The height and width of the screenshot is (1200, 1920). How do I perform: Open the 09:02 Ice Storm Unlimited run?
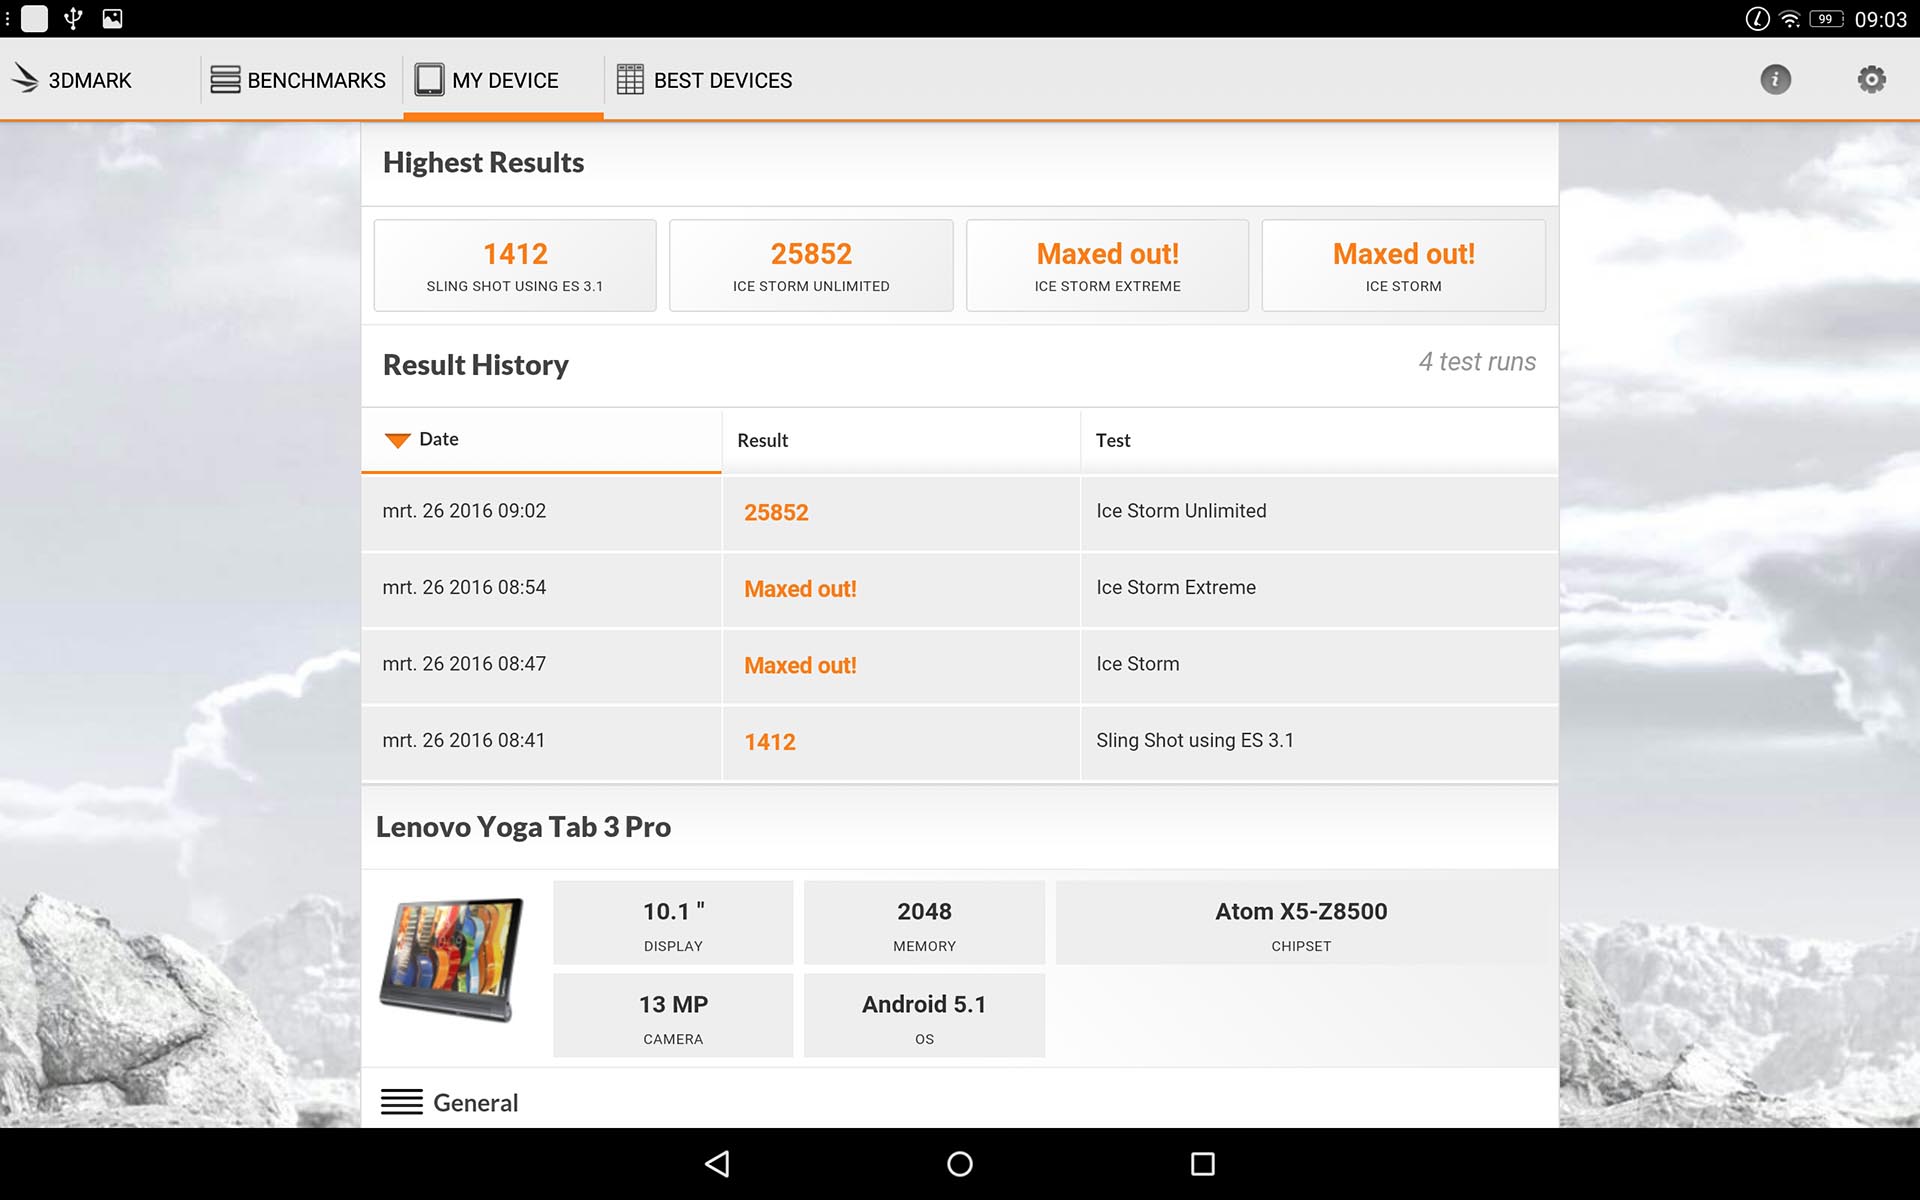(959, 513)
